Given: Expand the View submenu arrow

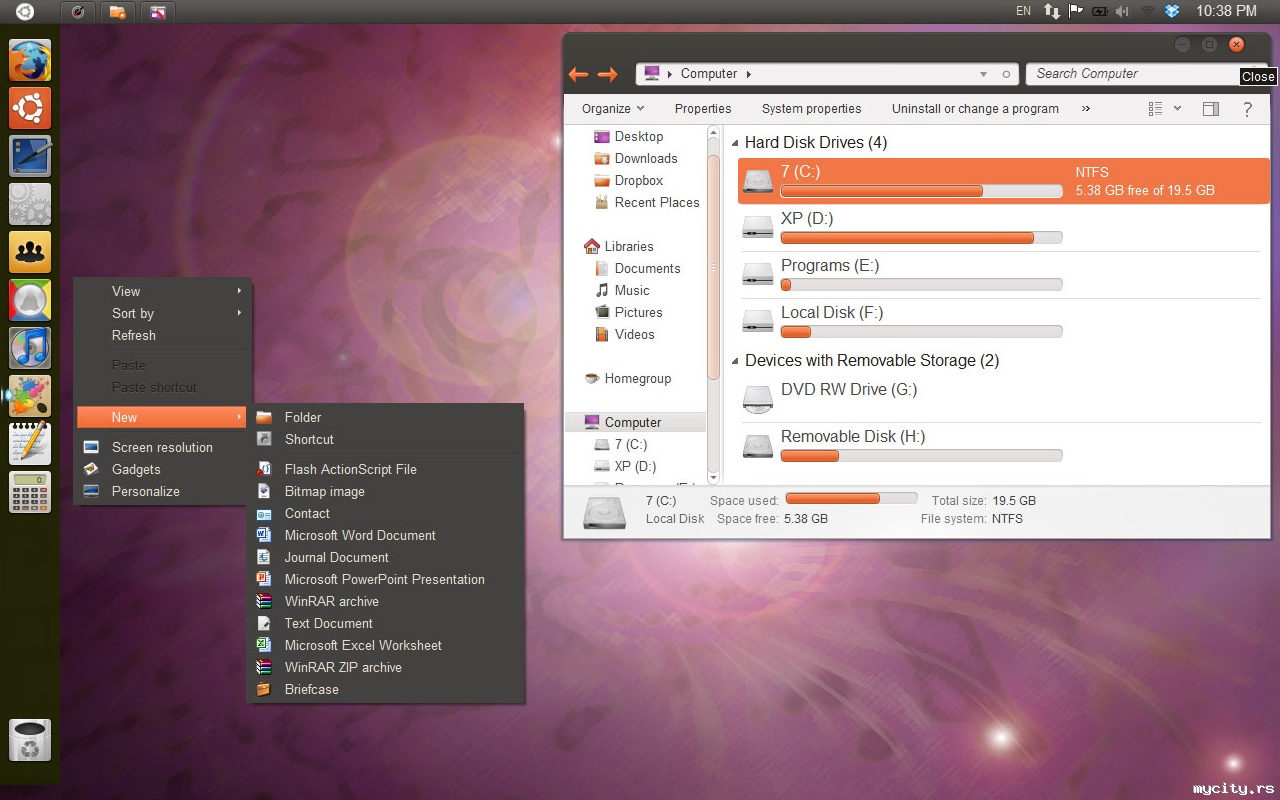Looking at the screenshot, I should (x=239, y=291).
